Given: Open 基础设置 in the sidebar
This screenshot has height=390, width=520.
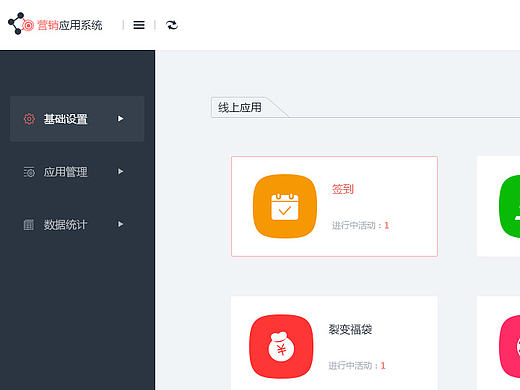Looking at the screenshot, I should point(77,119).
